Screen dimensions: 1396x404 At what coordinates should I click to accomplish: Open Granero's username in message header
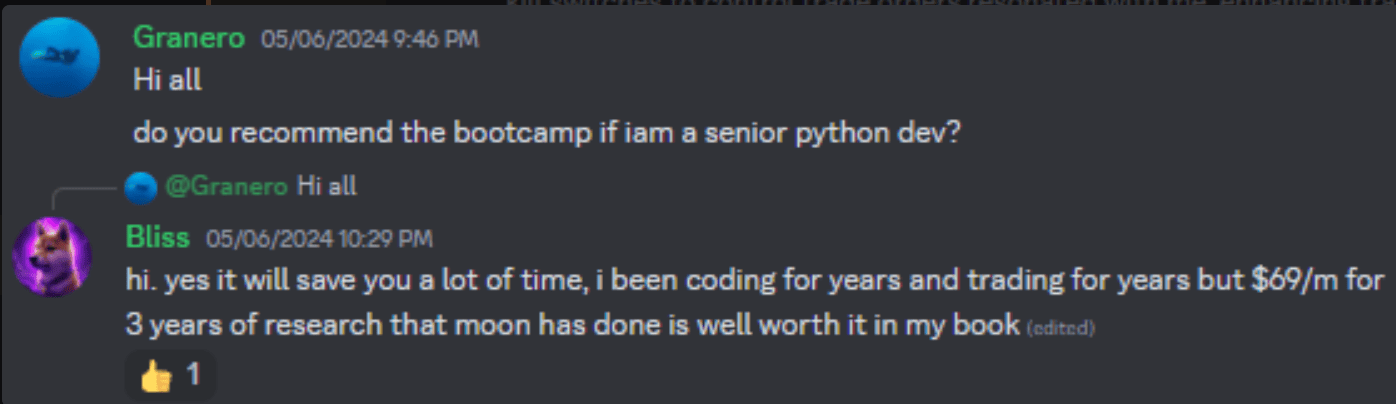pyautogui.click(x=189, y=39)
